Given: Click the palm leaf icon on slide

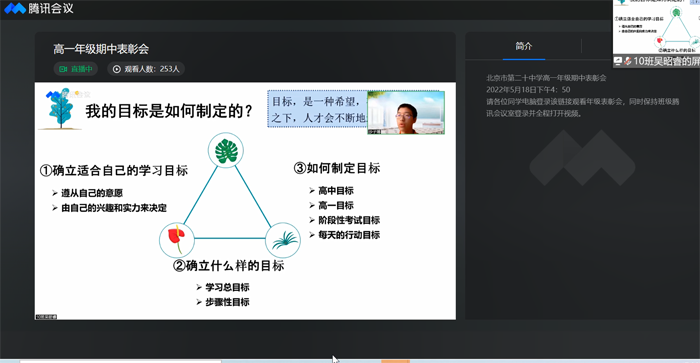Looking at the screenshot, I should tap(283, 240).
